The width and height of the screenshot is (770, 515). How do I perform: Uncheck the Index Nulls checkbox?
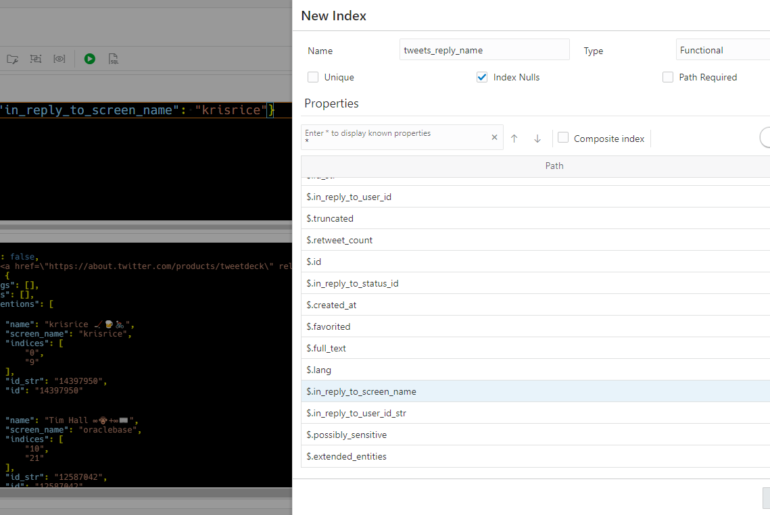482,77
